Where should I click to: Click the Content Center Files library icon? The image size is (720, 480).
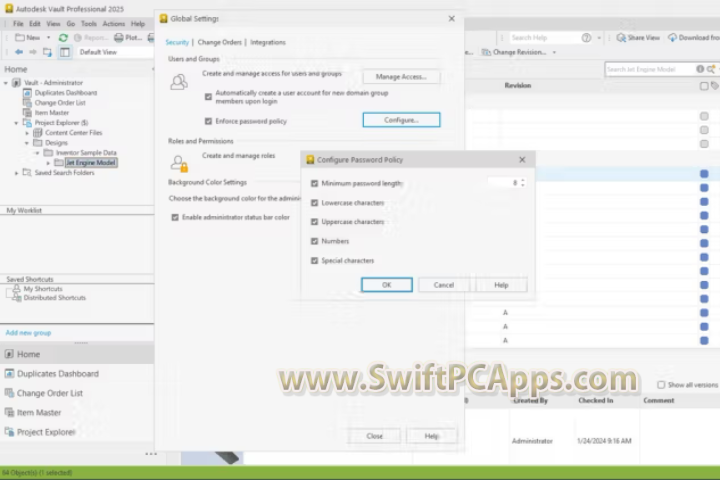coord(38,133)
